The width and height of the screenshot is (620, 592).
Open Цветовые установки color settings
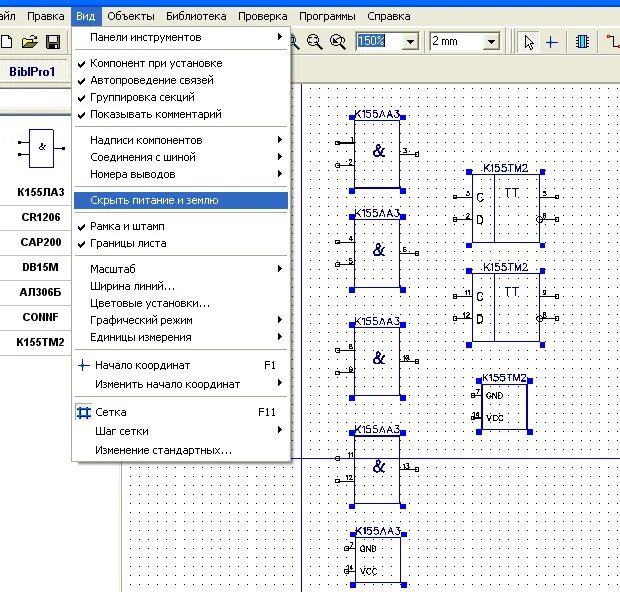coord(149,303)
